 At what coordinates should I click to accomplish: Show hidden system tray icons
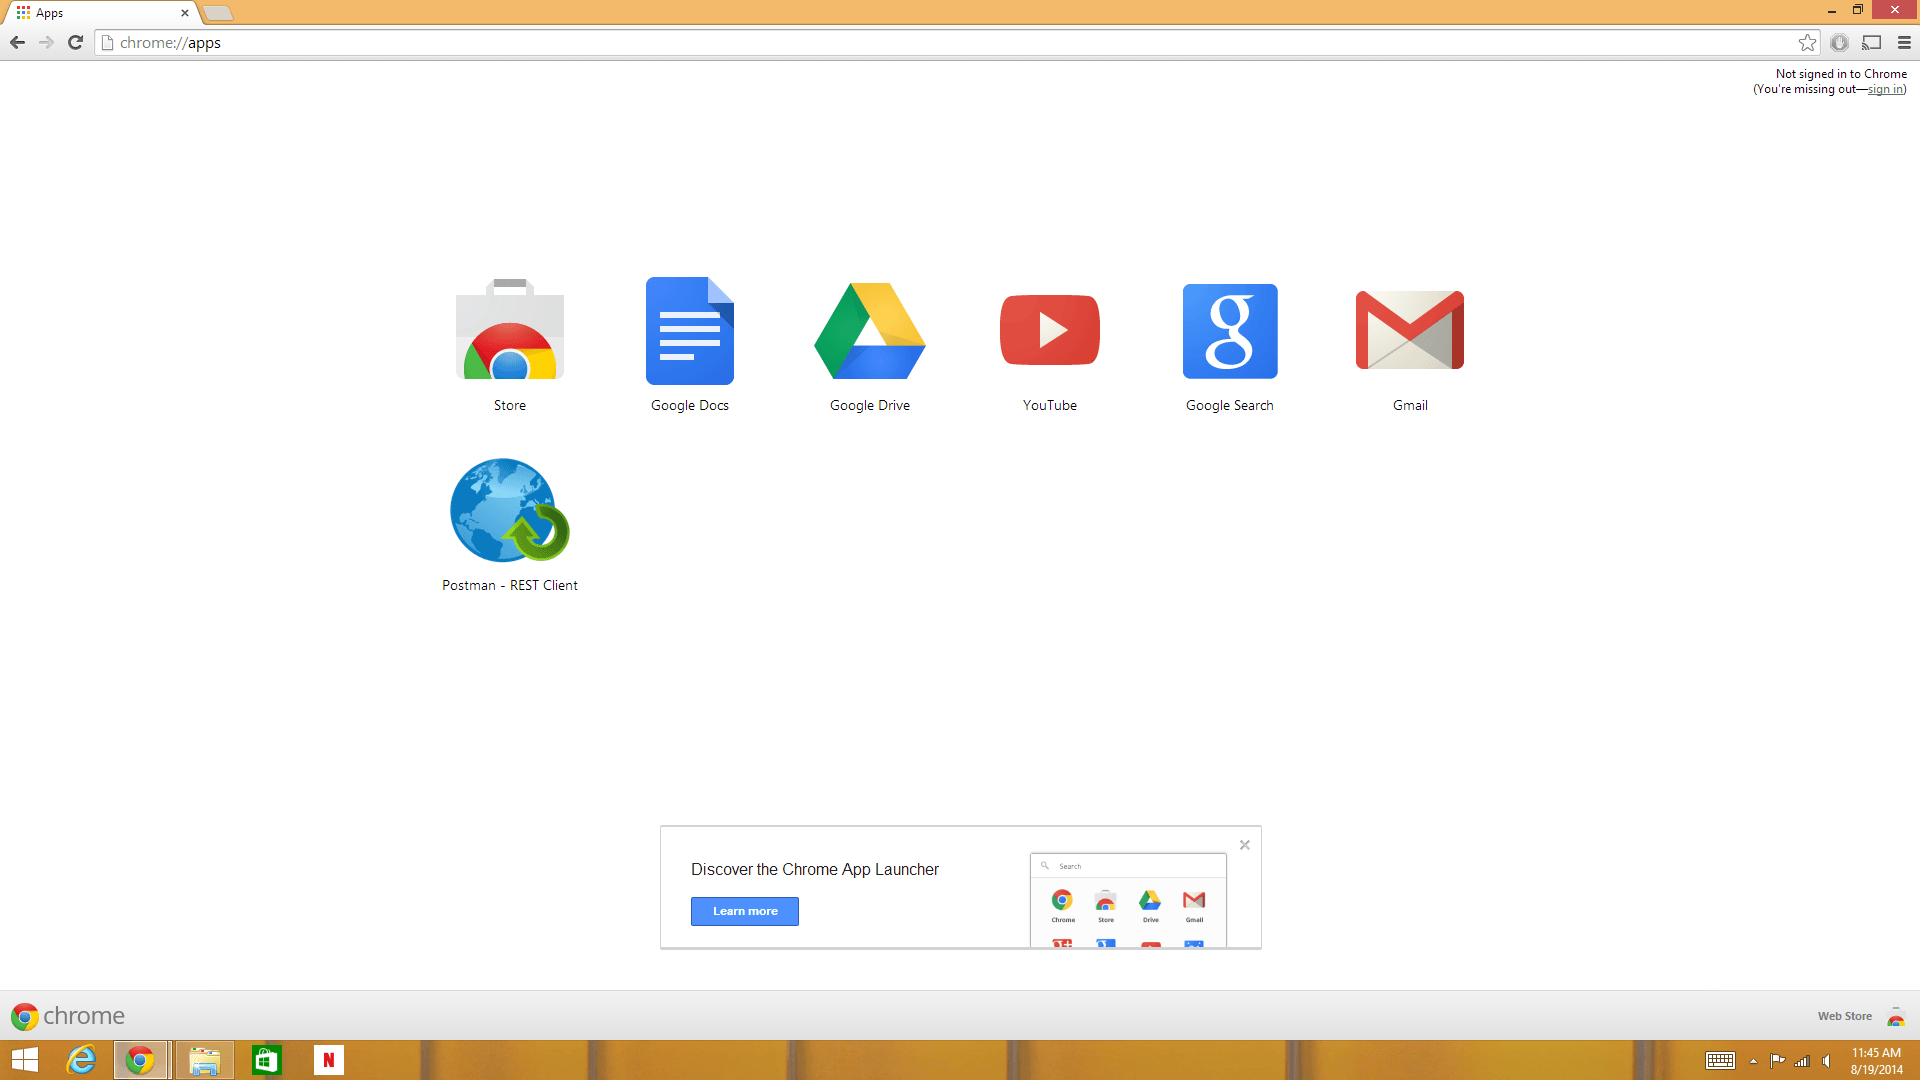point(1753,1061)
